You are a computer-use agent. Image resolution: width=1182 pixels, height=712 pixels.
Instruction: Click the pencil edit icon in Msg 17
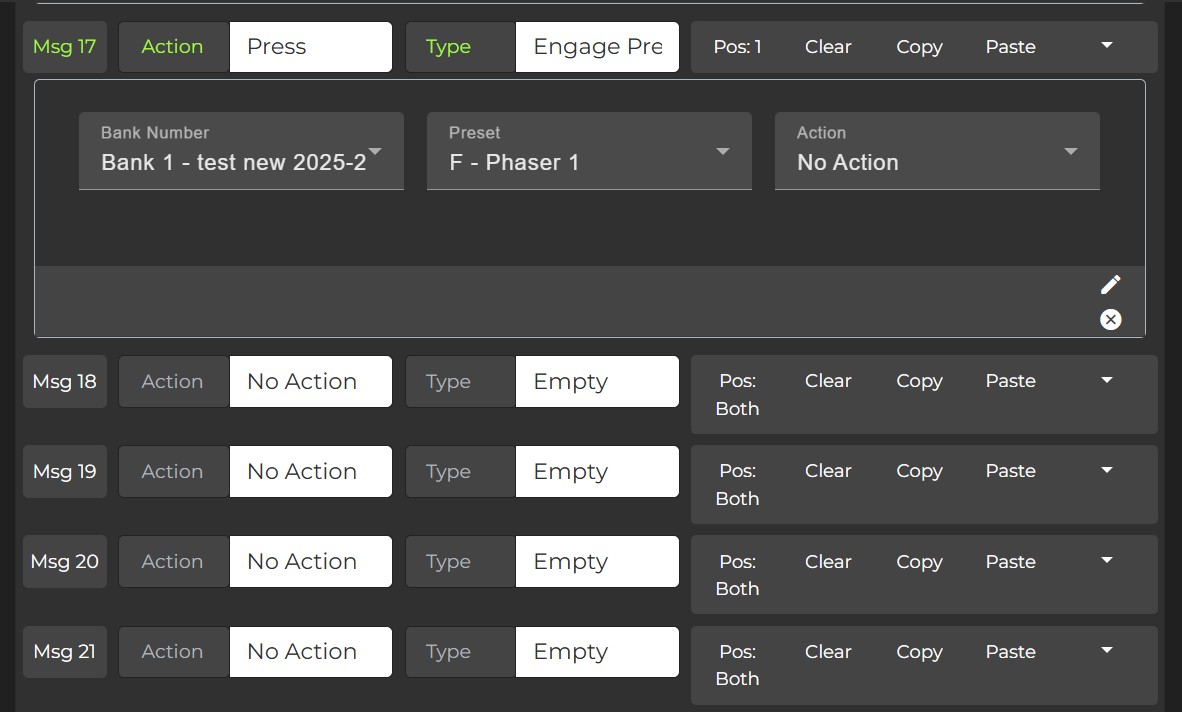tap(1110, 285)
